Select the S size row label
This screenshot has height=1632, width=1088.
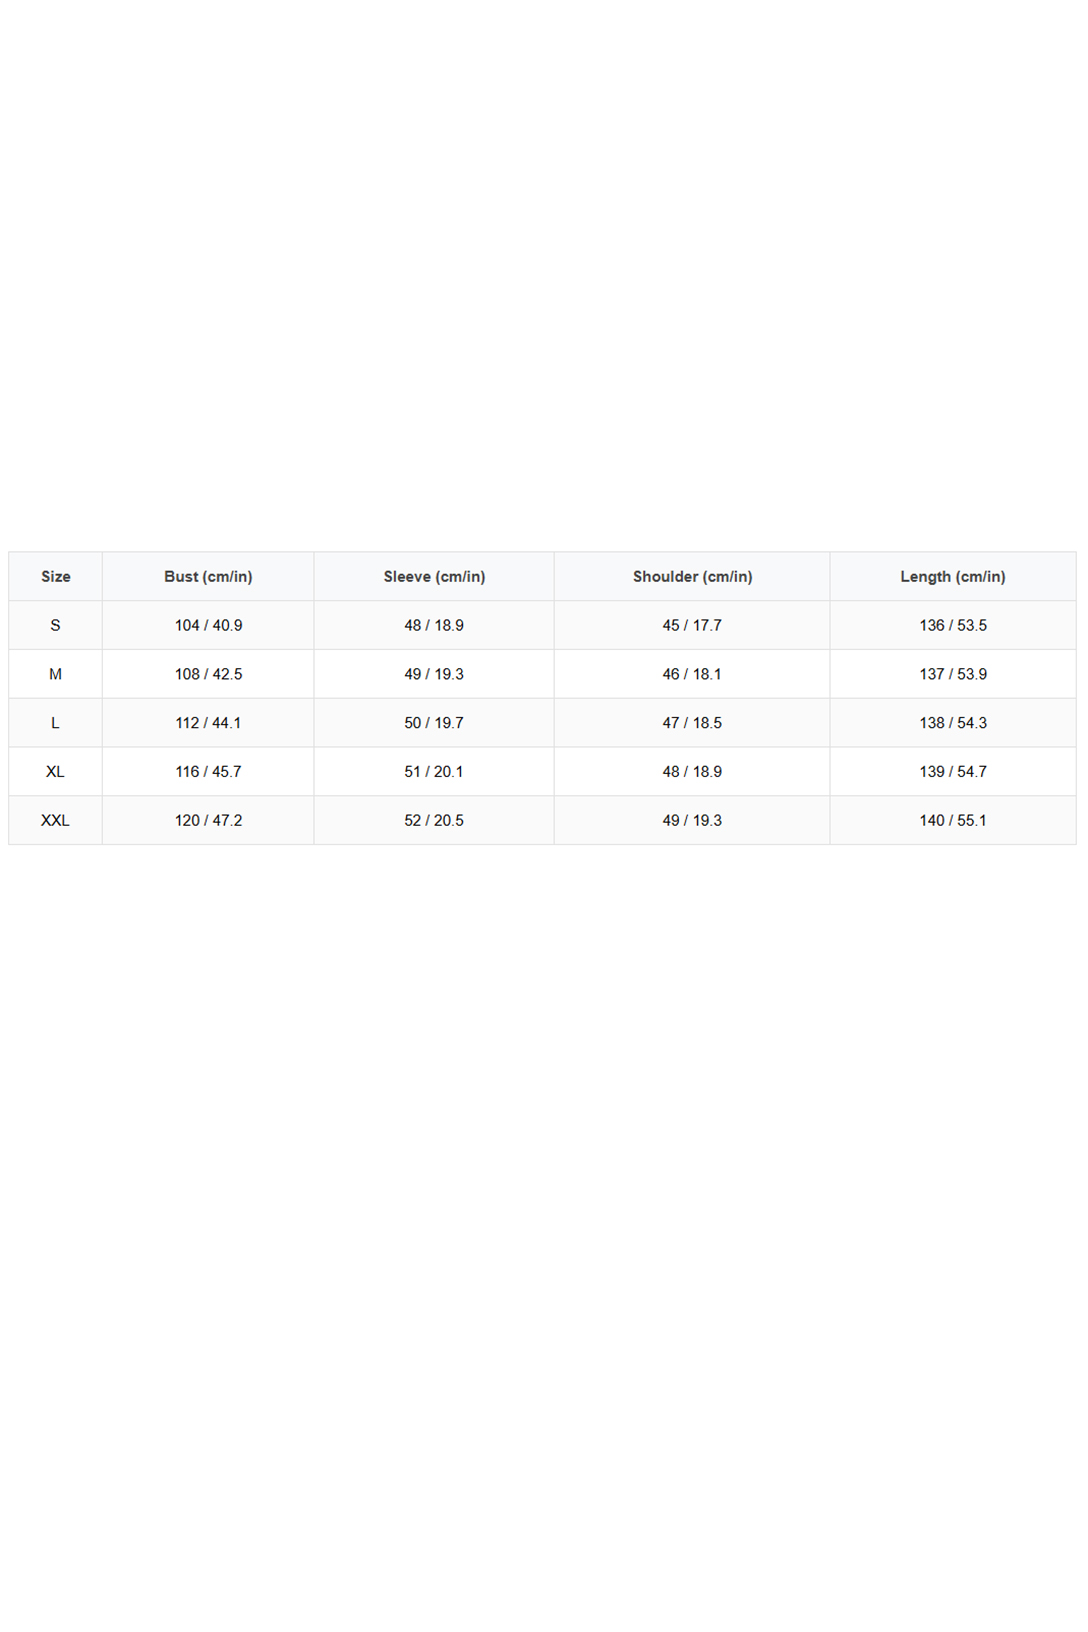coord(55,625)
